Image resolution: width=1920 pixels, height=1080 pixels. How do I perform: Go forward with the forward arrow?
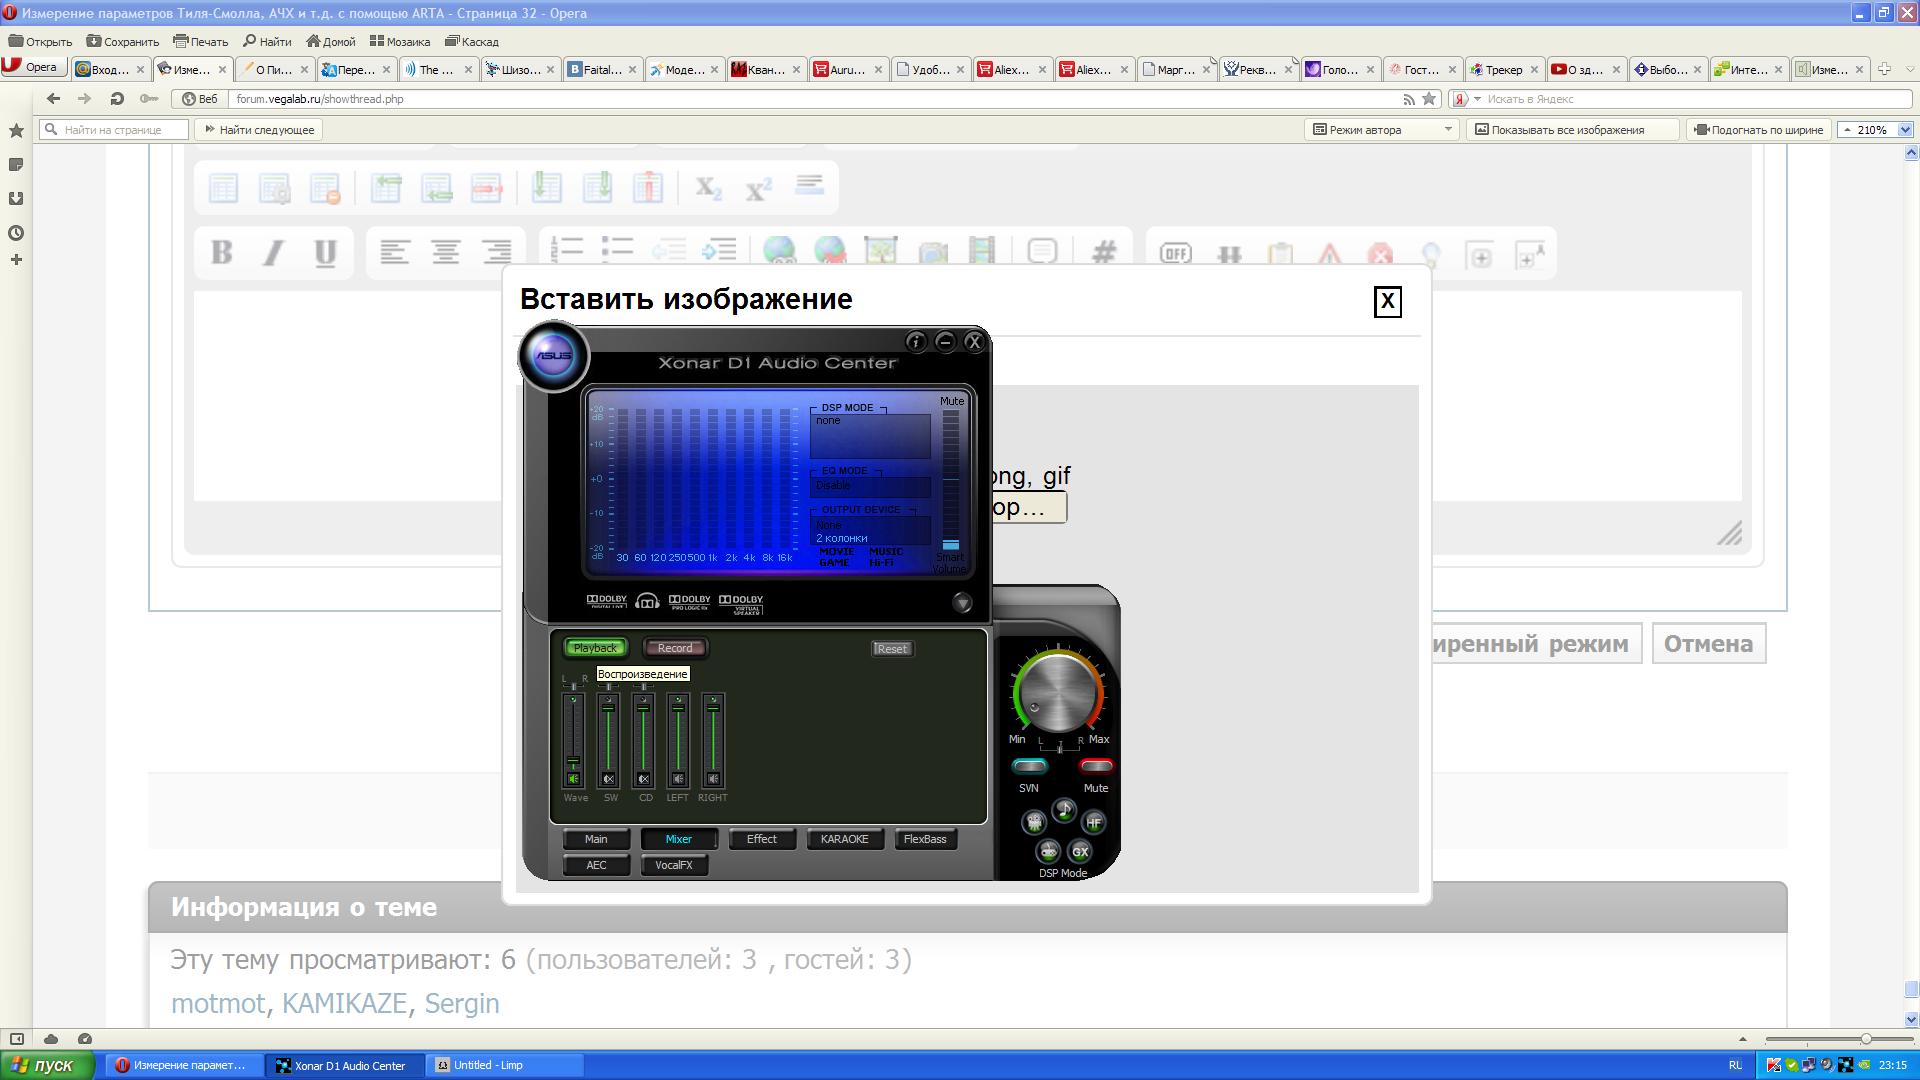click(85, 98)
